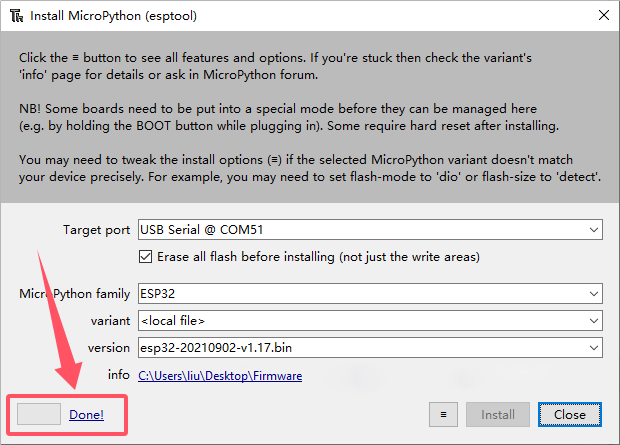620x445 pixels.
Task: Click esp32-20210902-v1.17.bin version field
Action: point(370,348)
